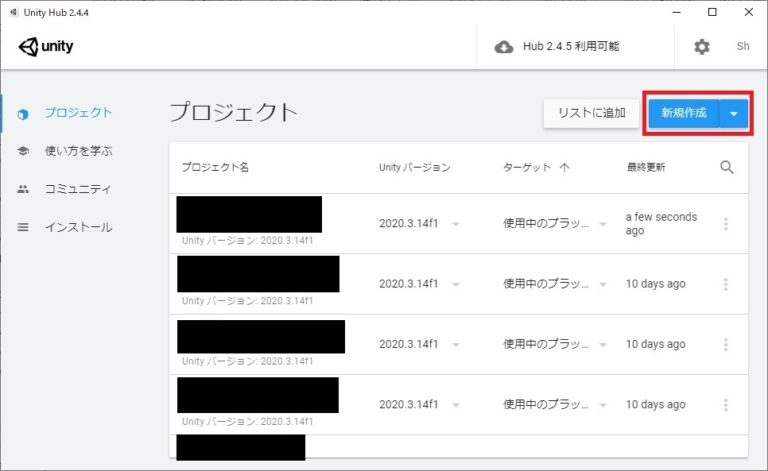
Task: Open the second redacted project in list
Action: [x=258, y=274]
